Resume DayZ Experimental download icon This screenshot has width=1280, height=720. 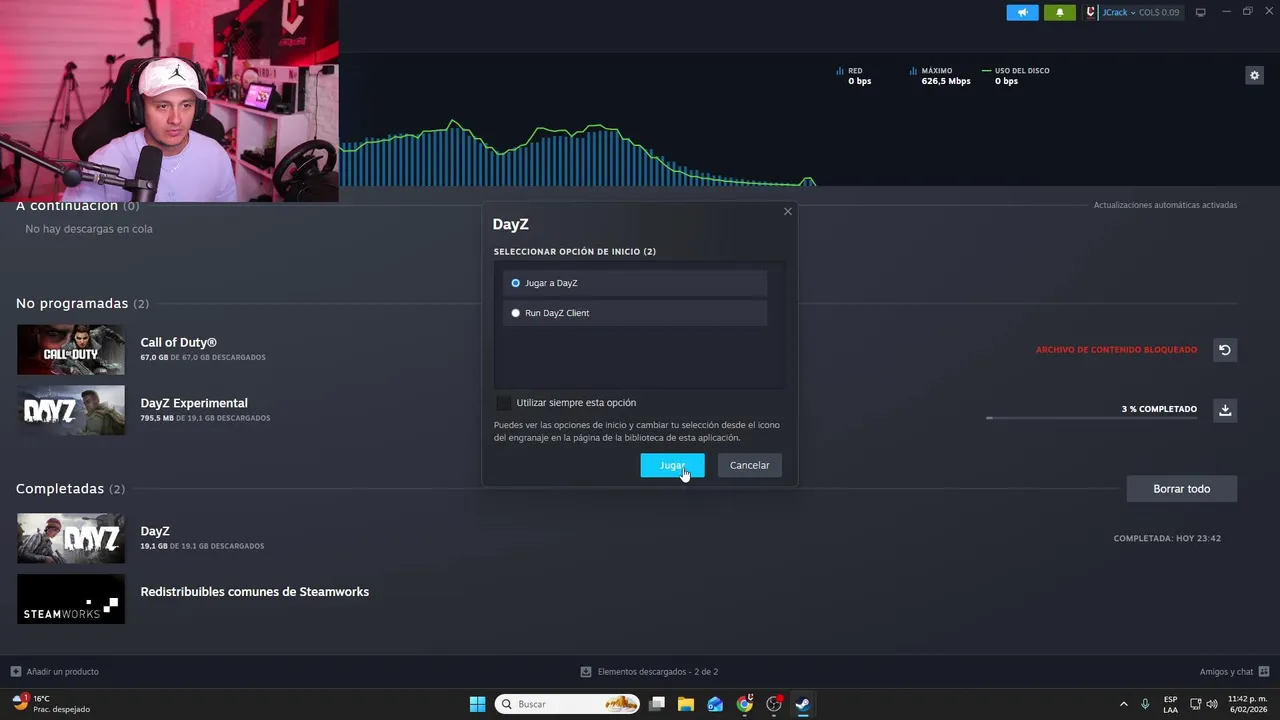coord(1225,410)
